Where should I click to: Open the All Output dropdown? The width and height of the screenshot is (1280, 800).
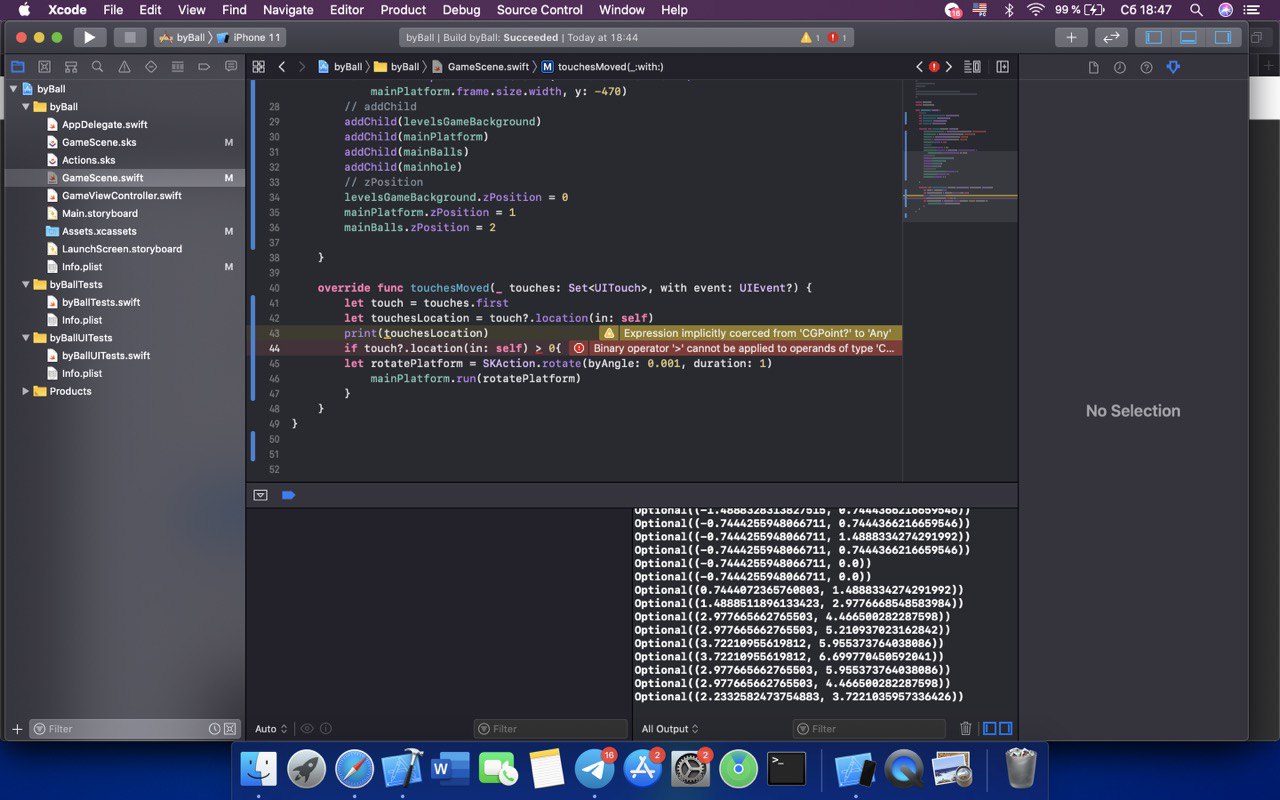[x=670, y=729]
